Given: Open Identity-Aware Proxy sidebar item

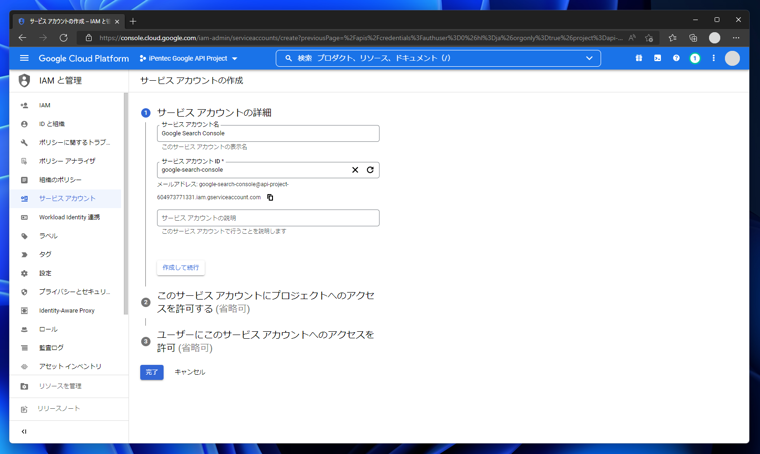Looking at the screenshot, I should pos(66,311).
